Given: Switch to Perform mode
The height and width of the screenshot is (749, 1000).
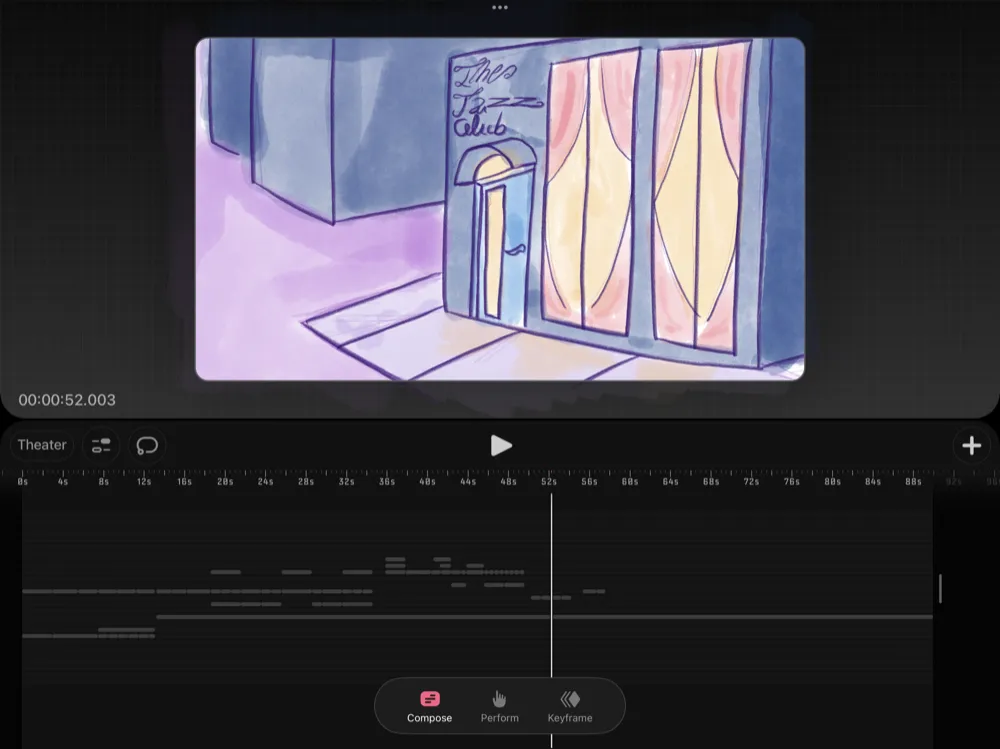Looking at the screenshot, I should tap(499, 706).
